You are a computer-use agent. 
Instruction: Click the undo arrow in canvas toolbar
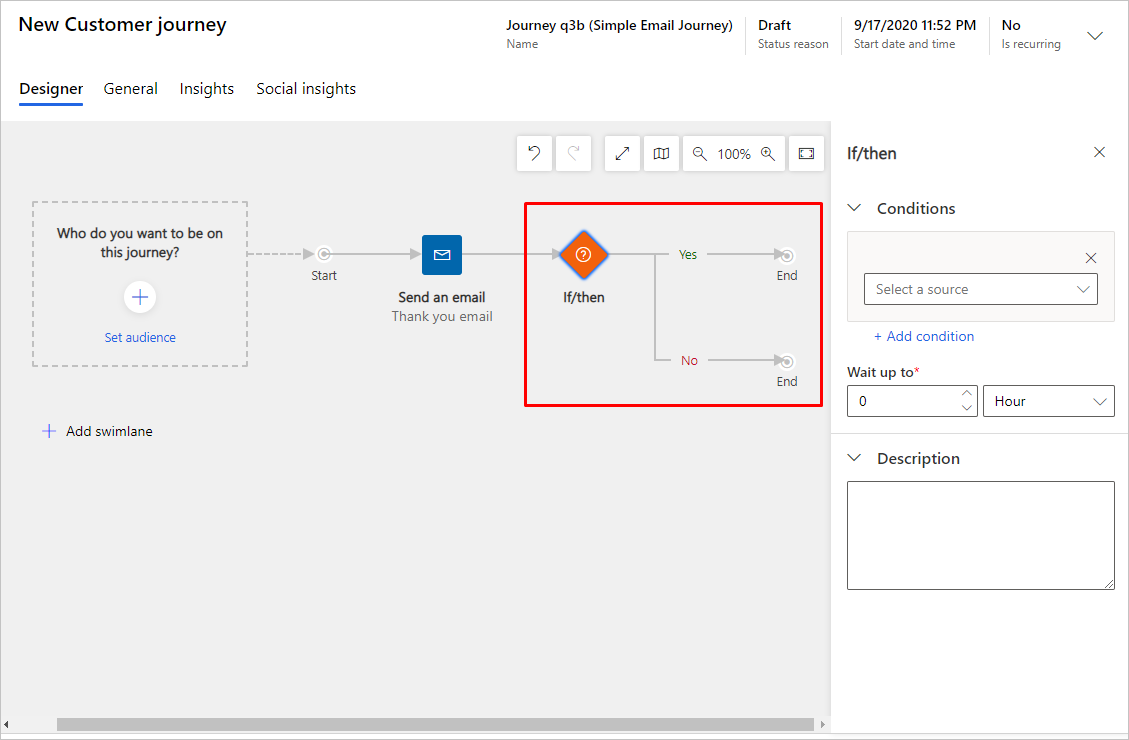pyautogui.click(x=534, y=153)
